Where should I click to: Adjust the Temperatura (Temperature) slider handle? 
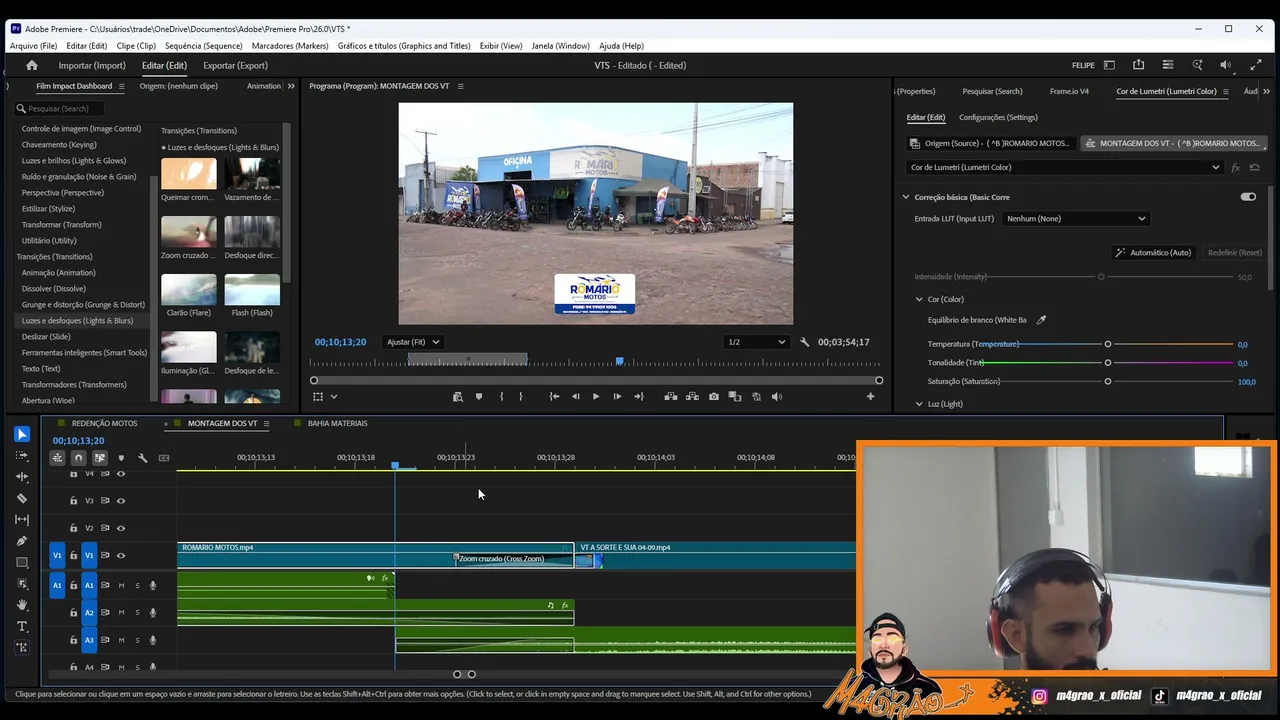click(1108, 344)
